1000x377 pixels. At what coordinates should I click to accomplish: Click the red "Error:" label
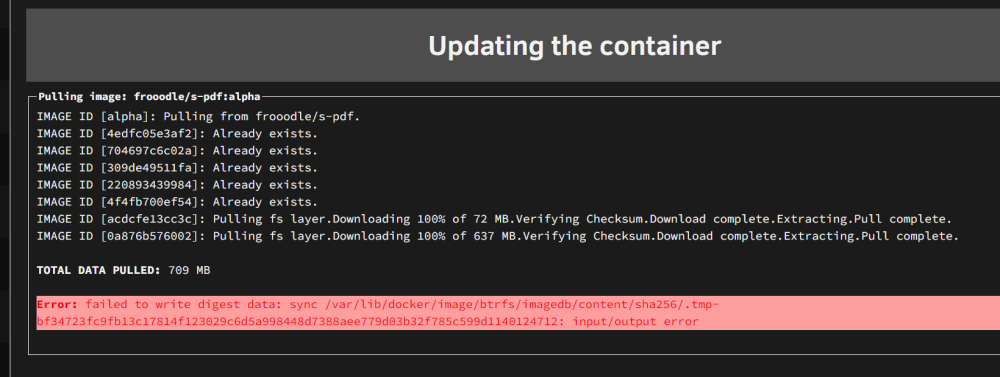point(57,305)
